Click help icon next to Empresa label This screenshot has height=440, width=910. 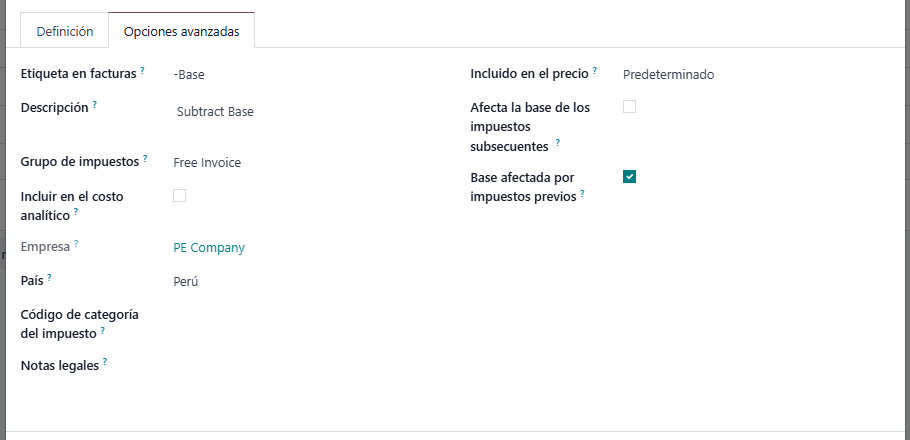pyautogui.click(x=75, y=244)
